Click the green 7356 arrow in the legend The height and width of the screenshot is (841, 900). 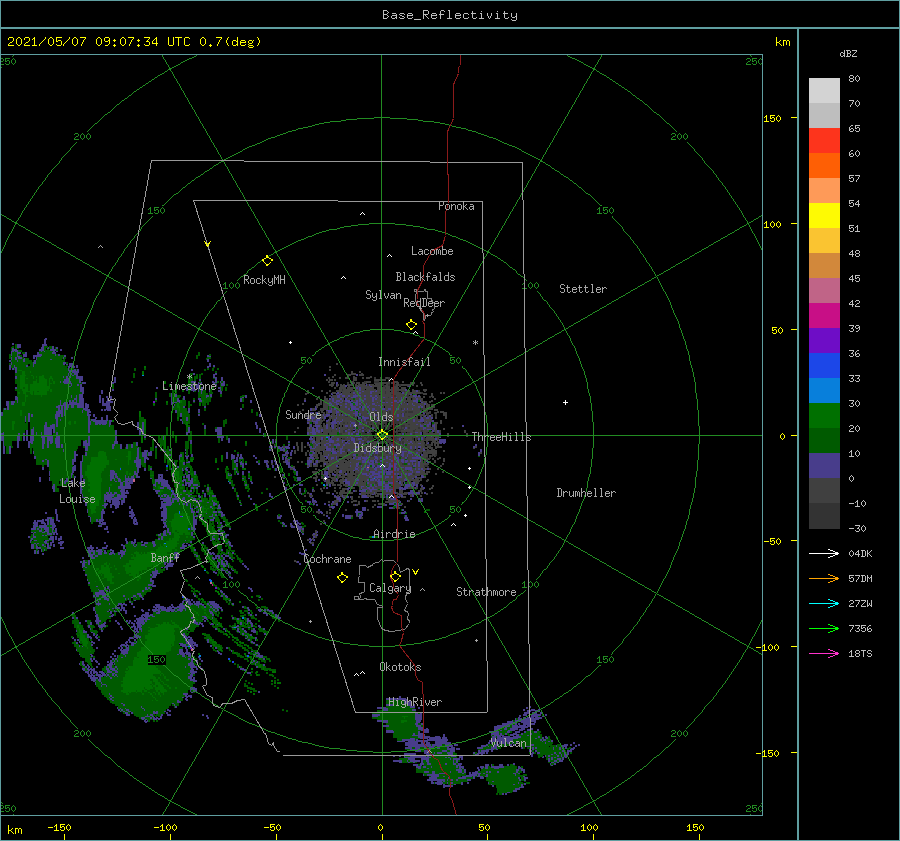tap(824, 629)
